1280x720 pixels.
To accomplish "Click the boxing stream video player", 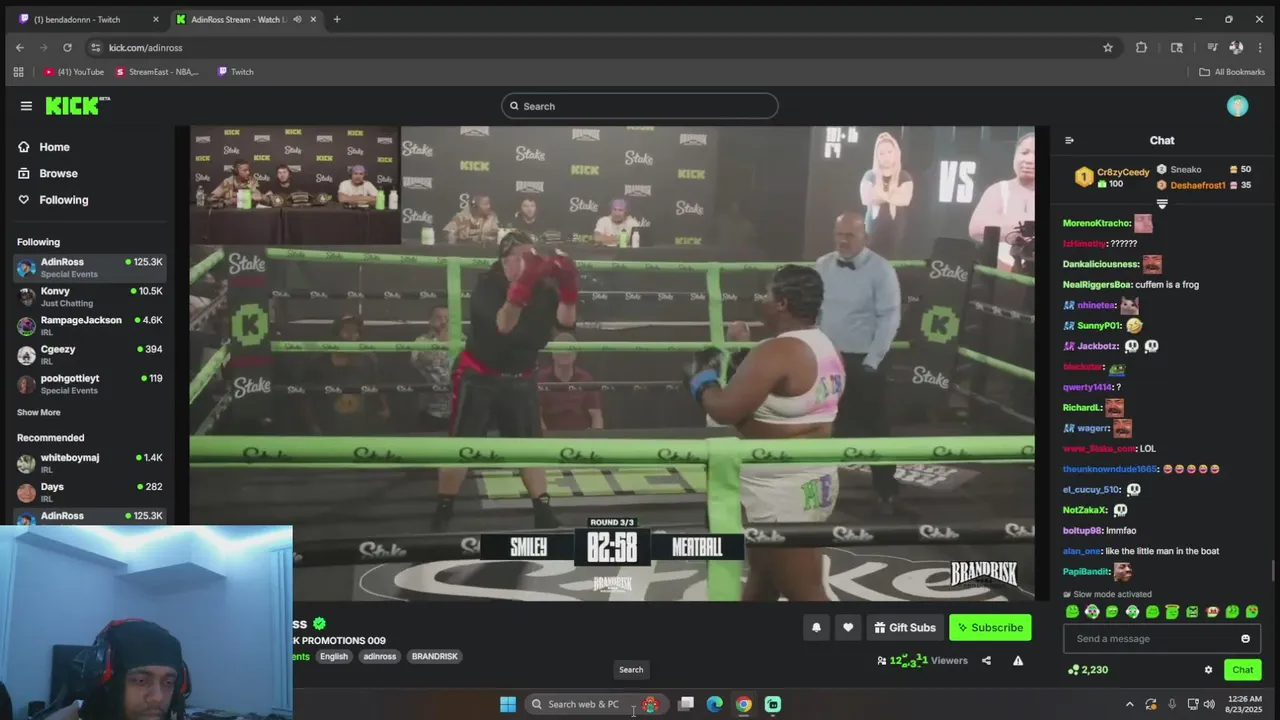I will pyautogui.click(x=612, y=363).
